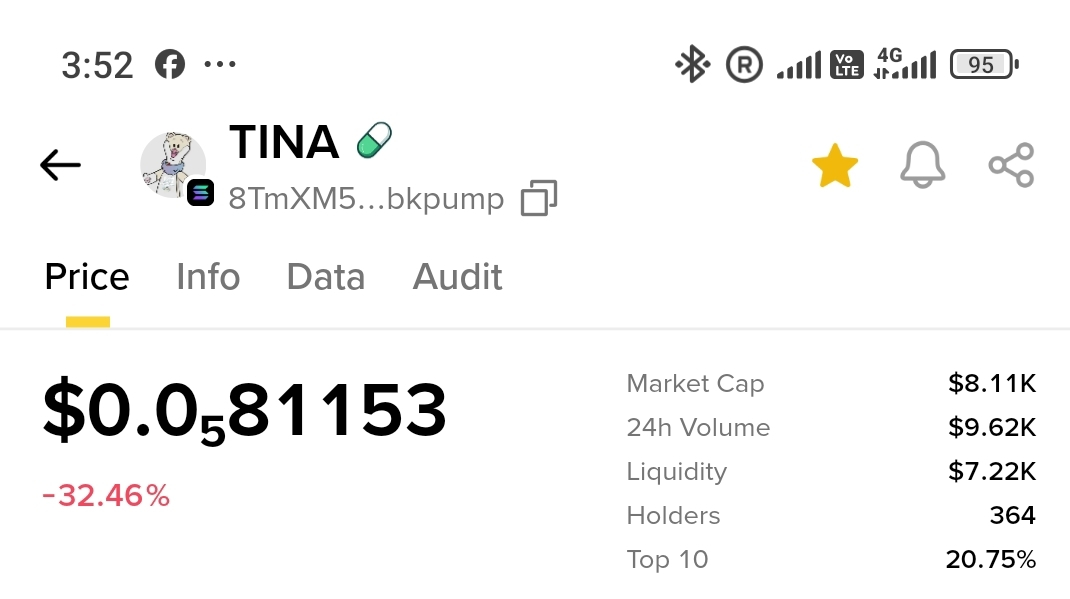1070x599 pixels.
Task: Tap the green pill pump icon
Action: tap(374, 140)
